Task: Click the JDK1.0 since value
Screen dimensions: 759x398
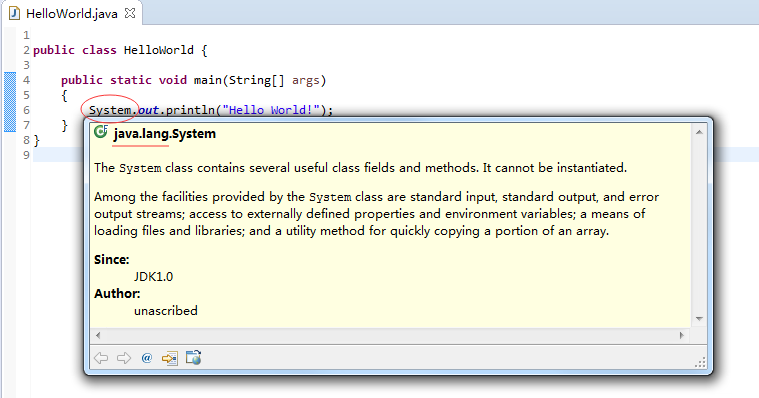Action: (153, 276)
